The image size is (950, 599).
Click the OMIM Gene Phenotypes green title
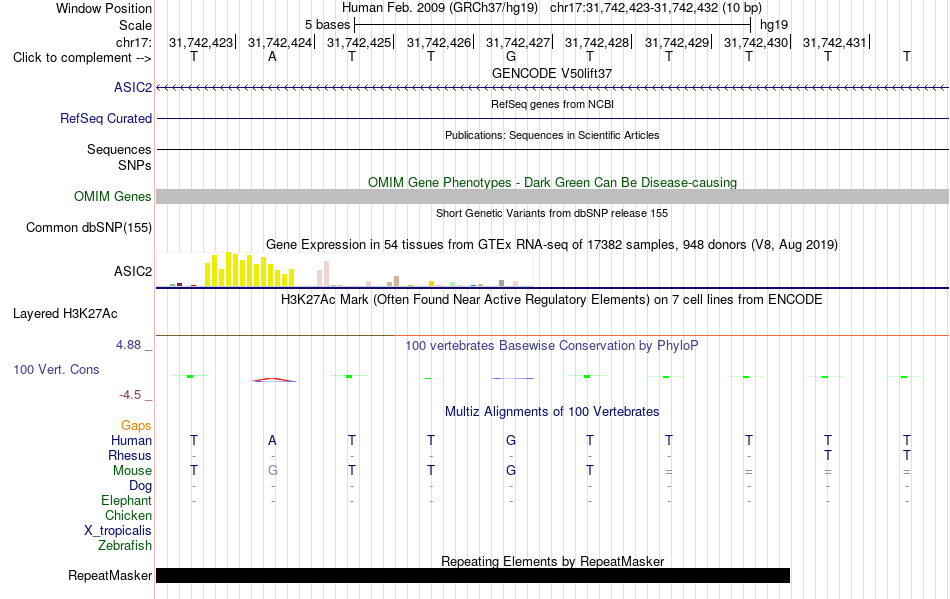(553, 182)
